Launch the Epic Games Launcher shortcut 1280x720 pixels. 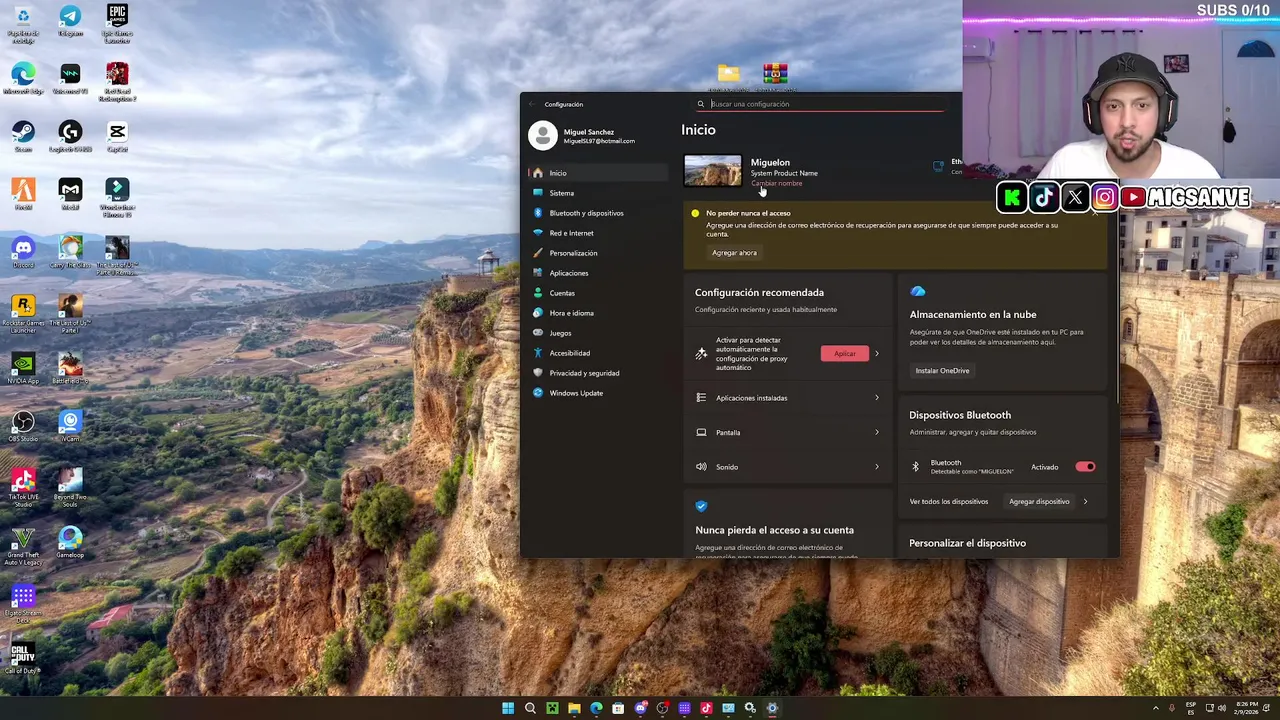pyautogui.click(x=117, y=24)
